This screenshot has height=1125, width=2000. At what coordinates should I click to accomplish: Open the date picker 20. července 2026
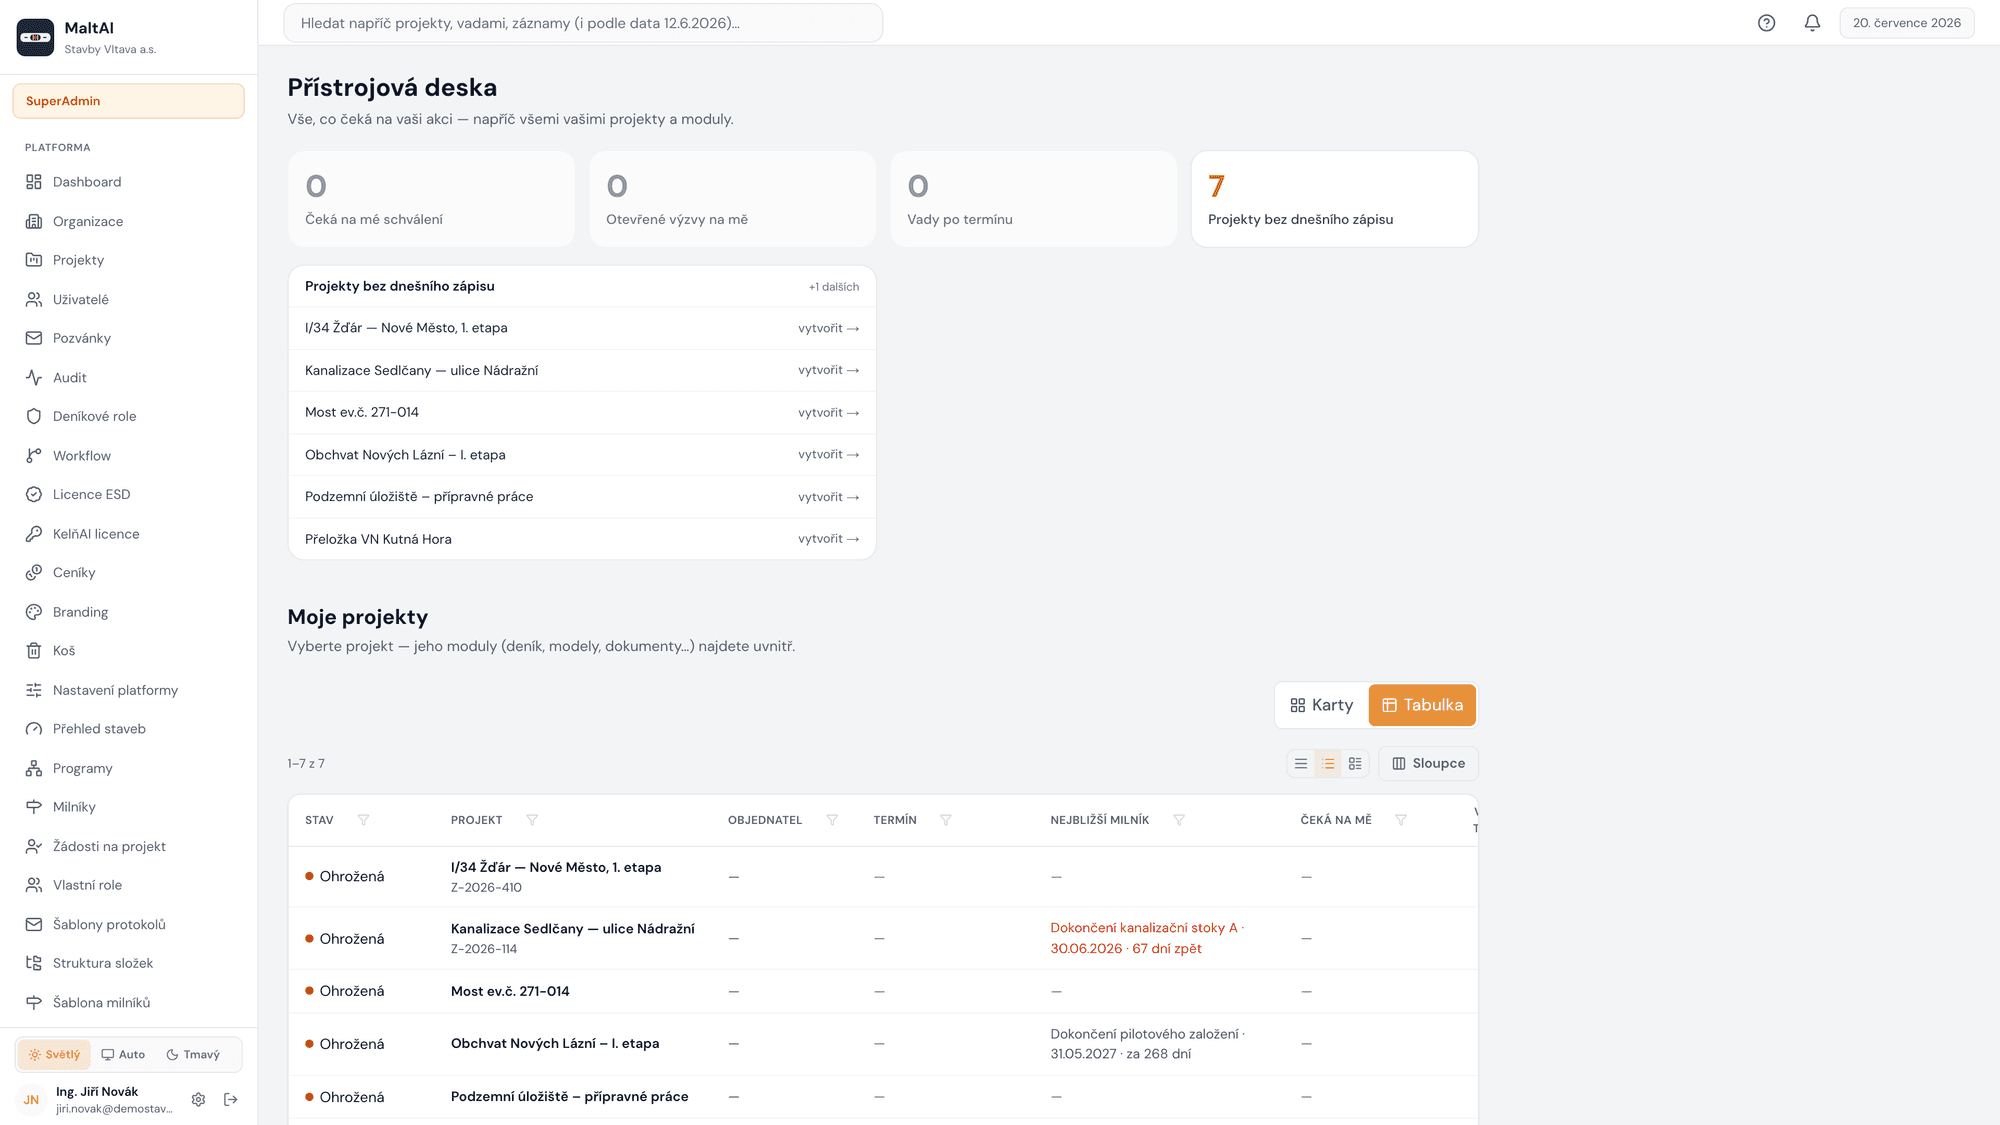tap(1906, 23)
